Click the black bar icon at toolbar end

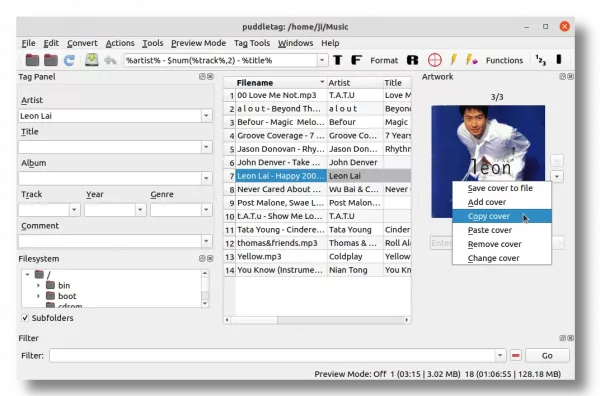point(559,59)
